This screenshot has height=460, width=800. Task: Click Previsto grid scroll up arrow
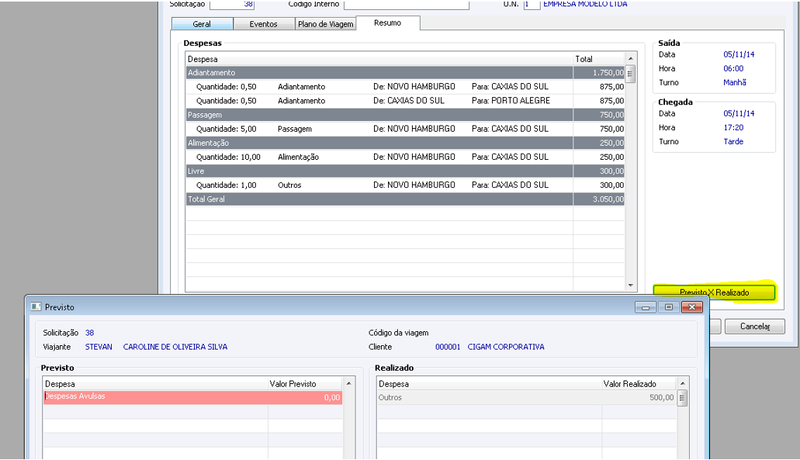(x=349, y=384)
